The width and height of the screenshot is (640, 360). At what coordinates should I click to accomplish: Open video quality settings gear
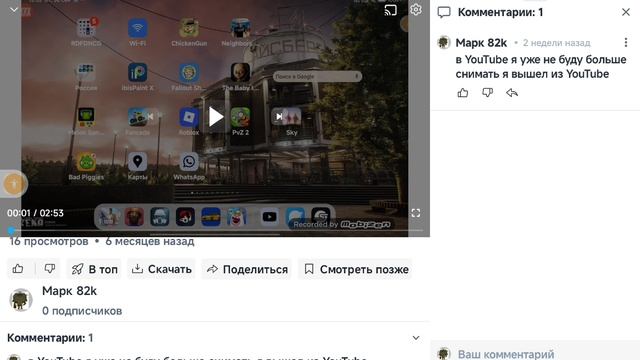coord(416,9)
